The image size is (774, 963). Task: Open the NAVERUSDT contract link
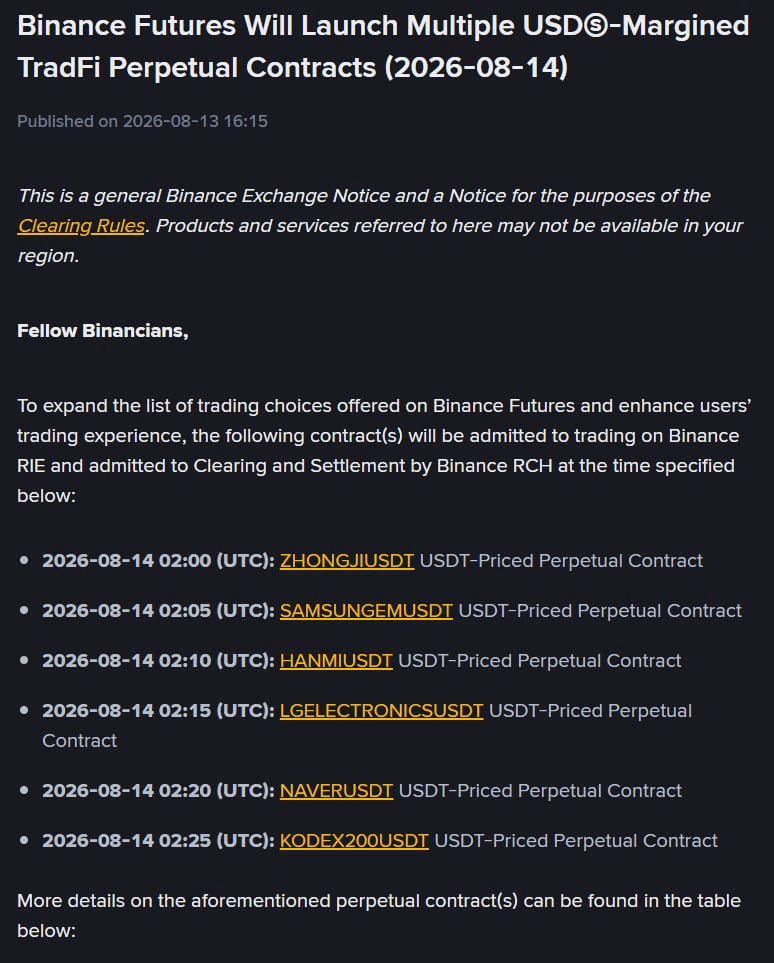click(336, 790)
